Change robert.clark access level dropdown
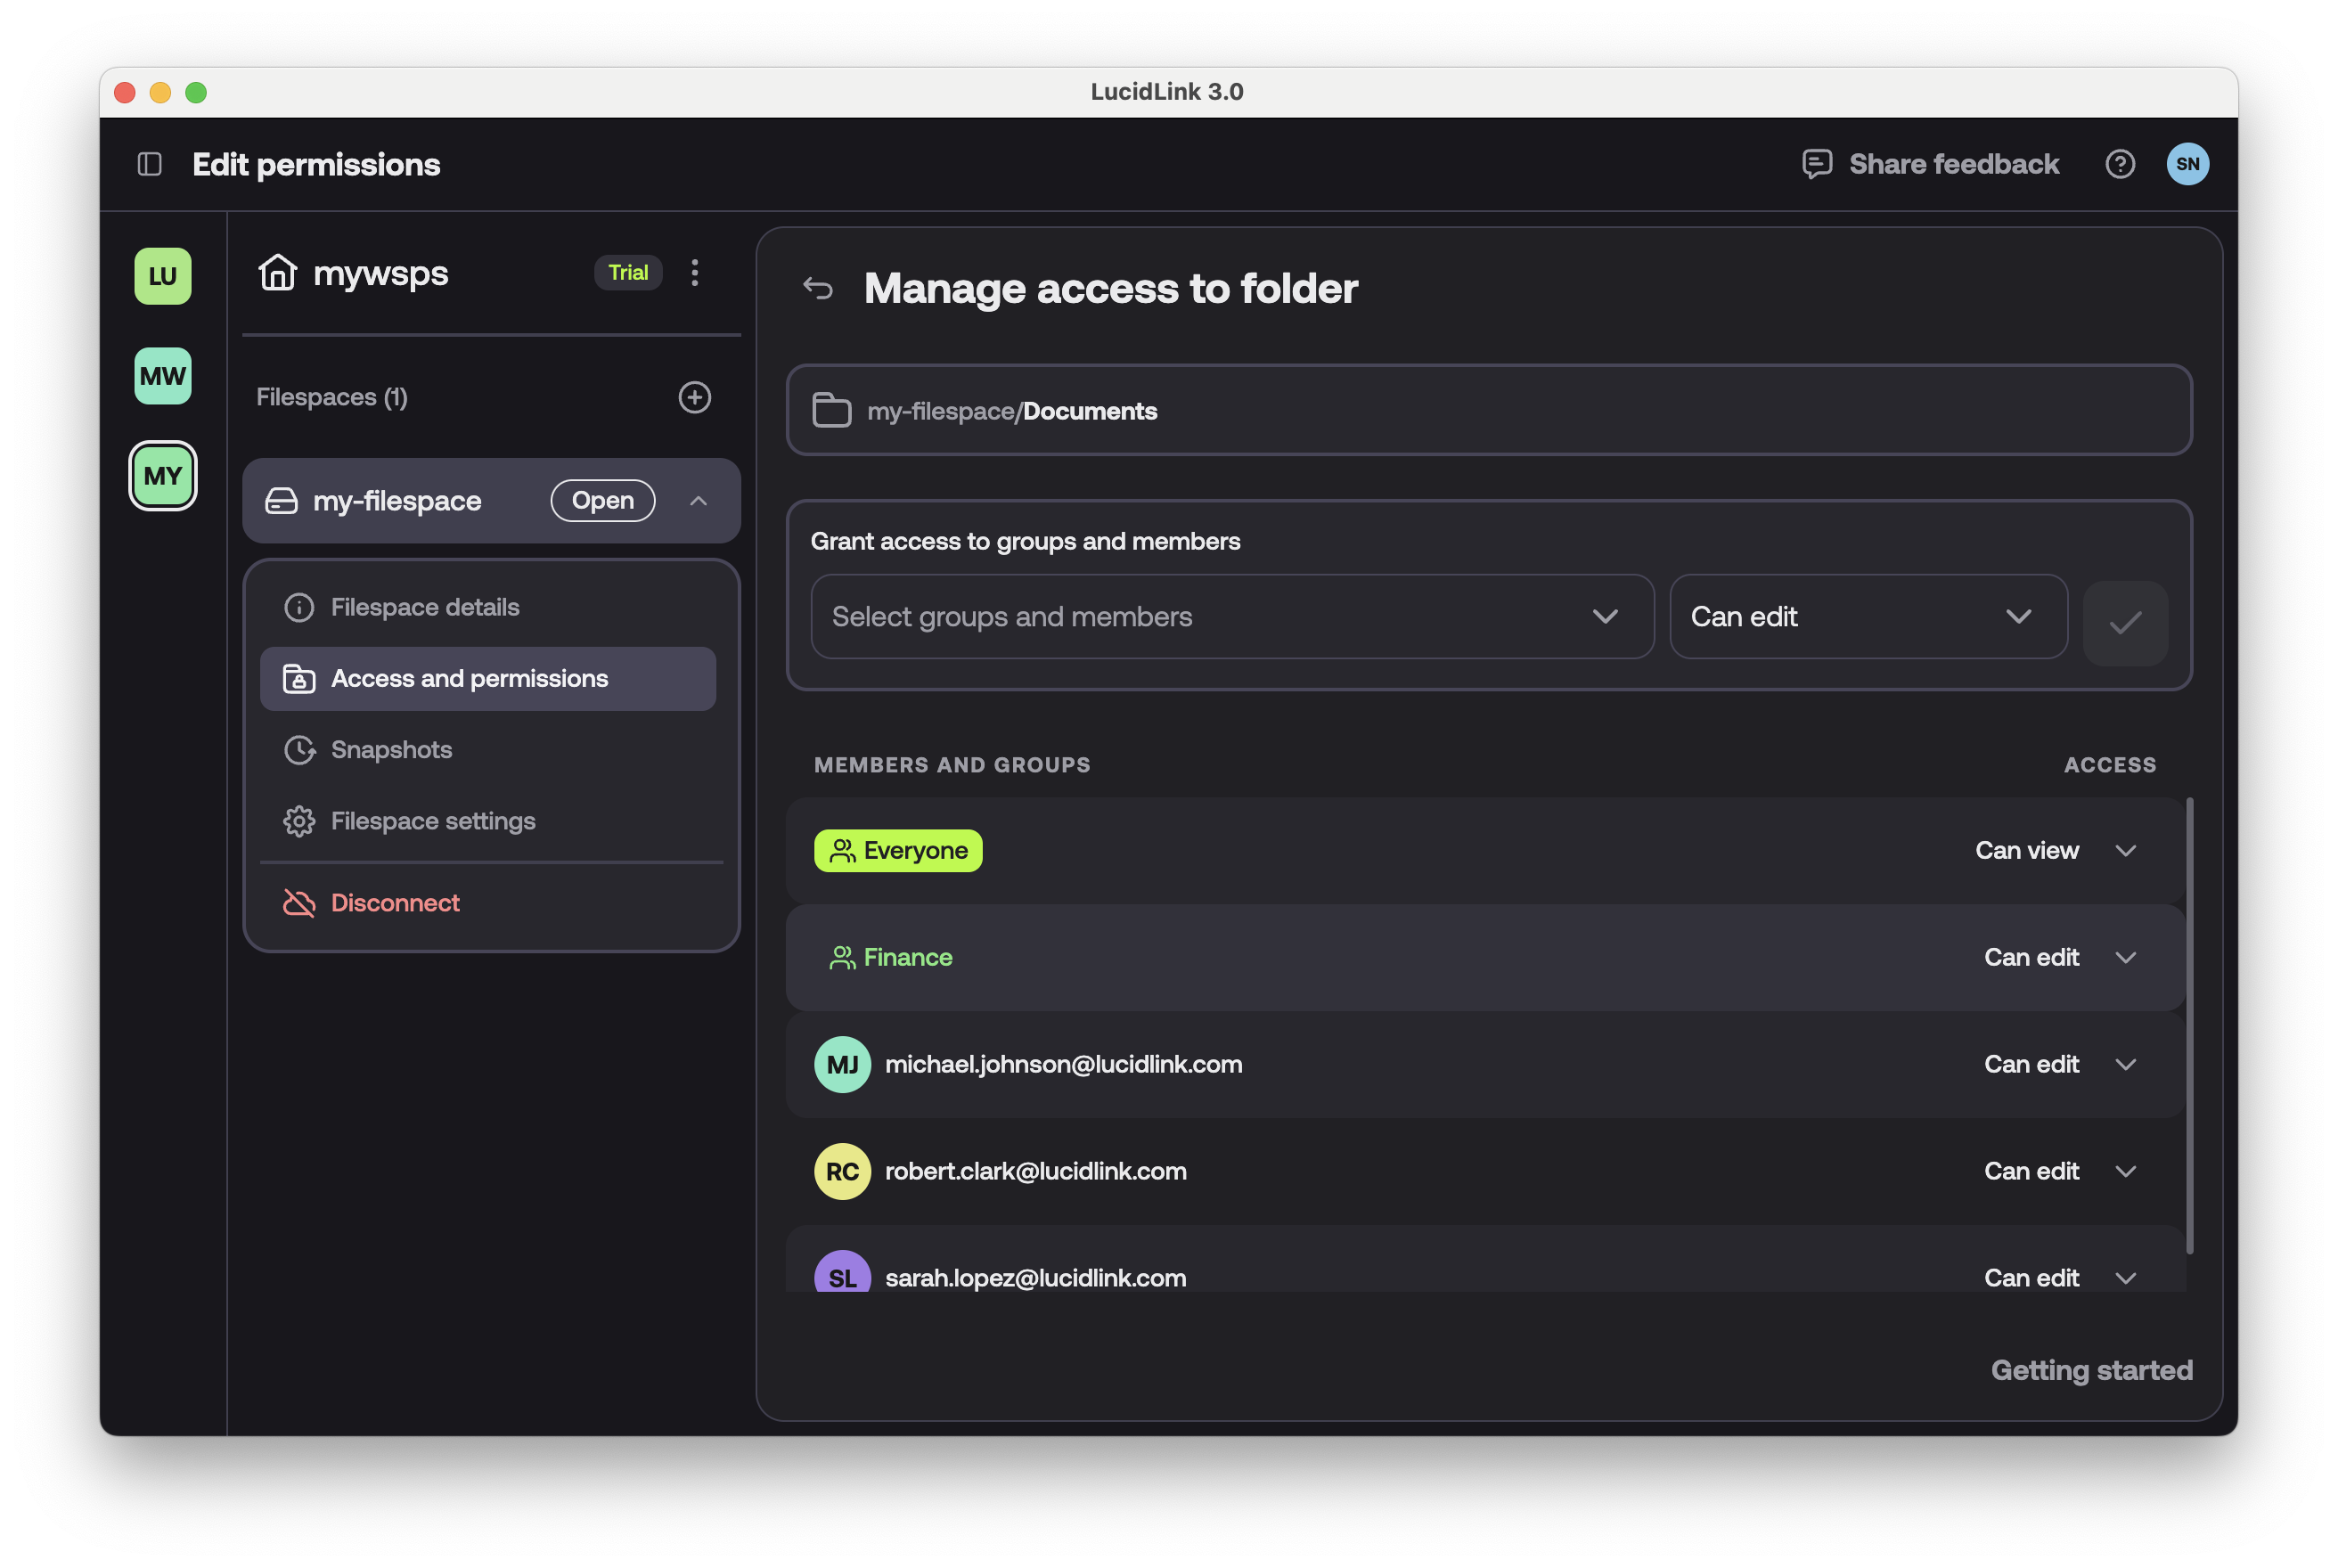This screenshot has height=1568, width=2338. coord(2060,1172)
